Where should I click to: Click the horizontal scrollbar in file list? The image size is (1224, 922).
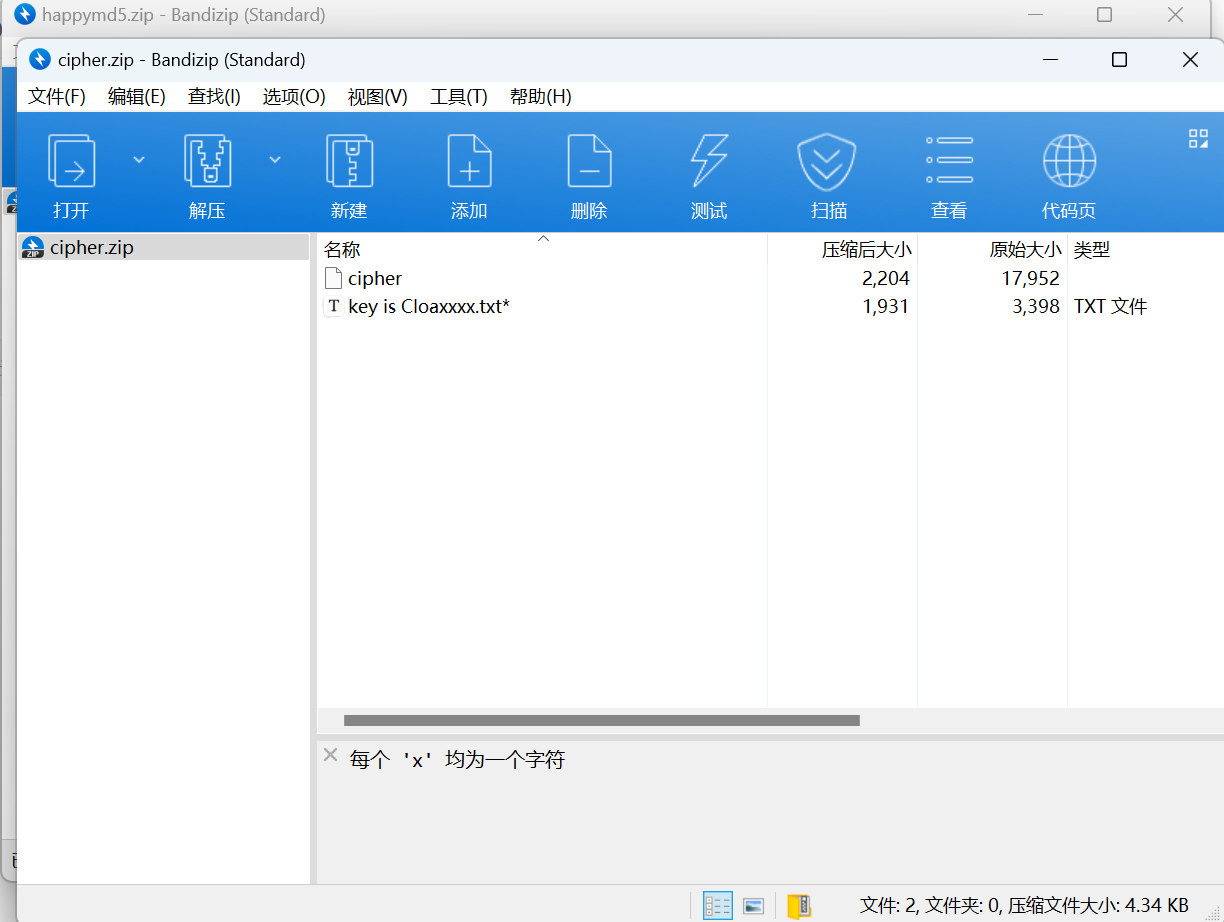[602, 720]
